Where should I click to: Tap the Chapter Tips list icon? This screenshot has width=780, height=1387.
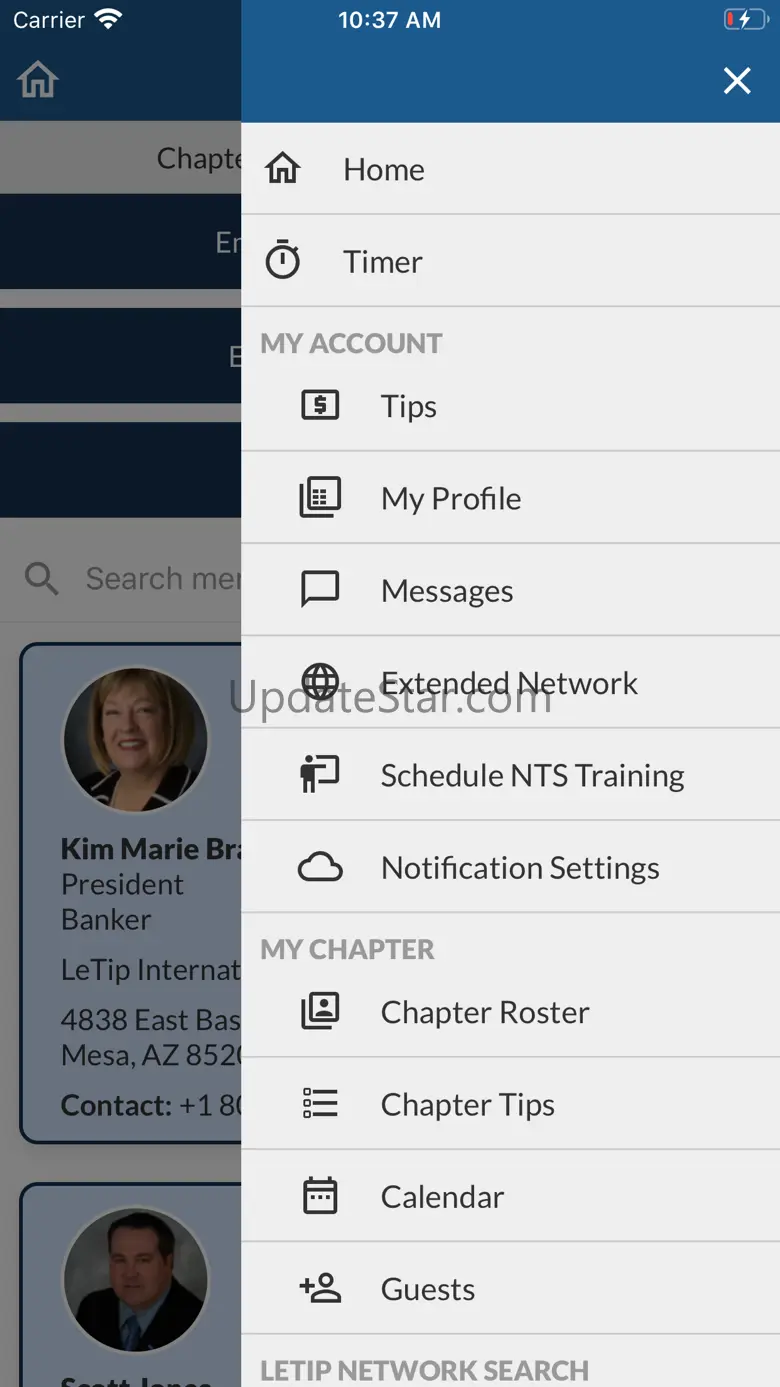point(320,1104)
